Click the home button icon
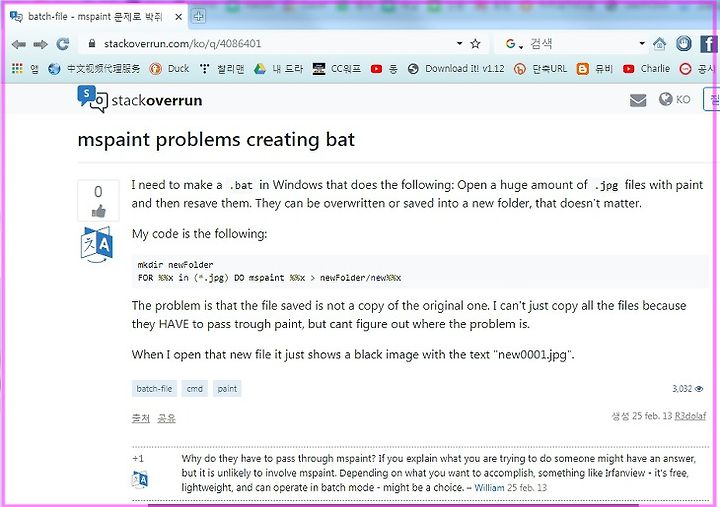The width and height of the screenshot is (720, 507). [659, 44]
